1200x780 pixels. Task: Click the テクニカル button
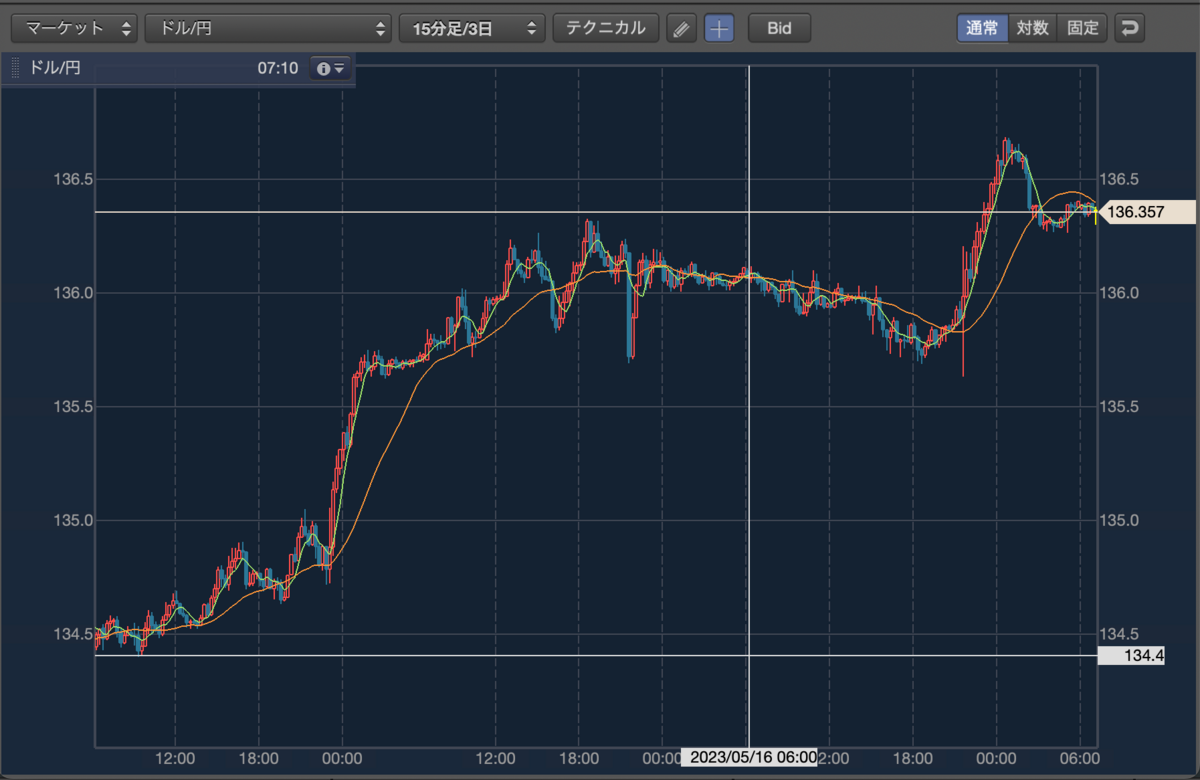(606, 28)
